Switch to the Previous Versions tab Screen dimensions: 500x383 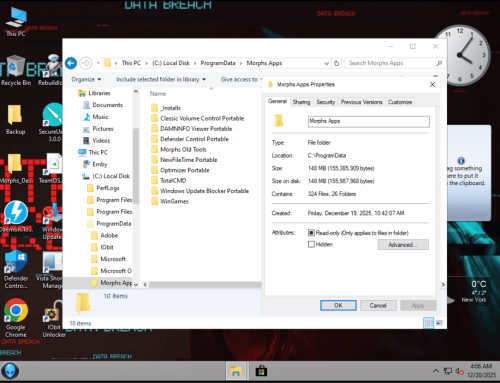coord(362,102)
